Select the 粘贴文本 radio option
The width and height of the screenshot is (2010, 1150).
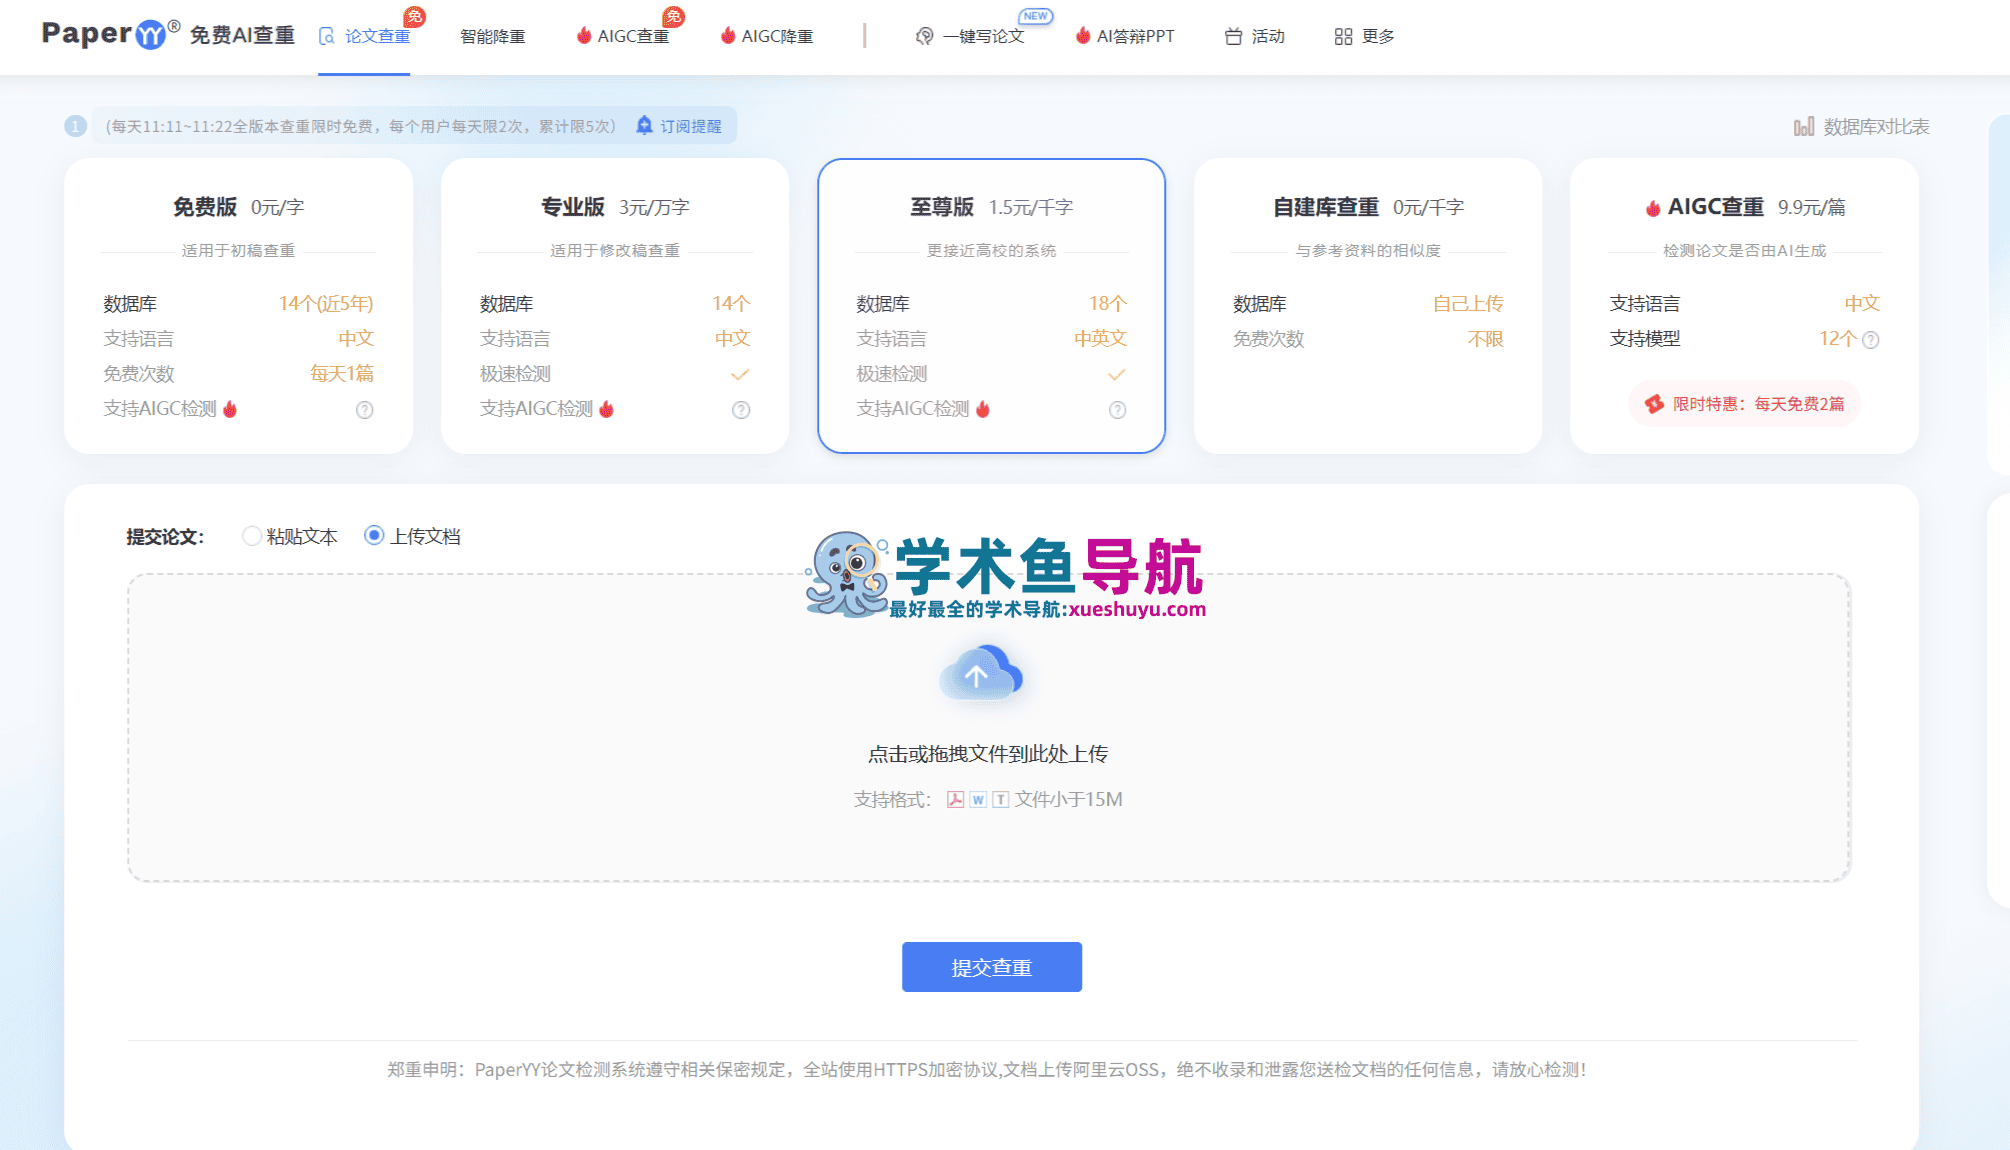252,536
